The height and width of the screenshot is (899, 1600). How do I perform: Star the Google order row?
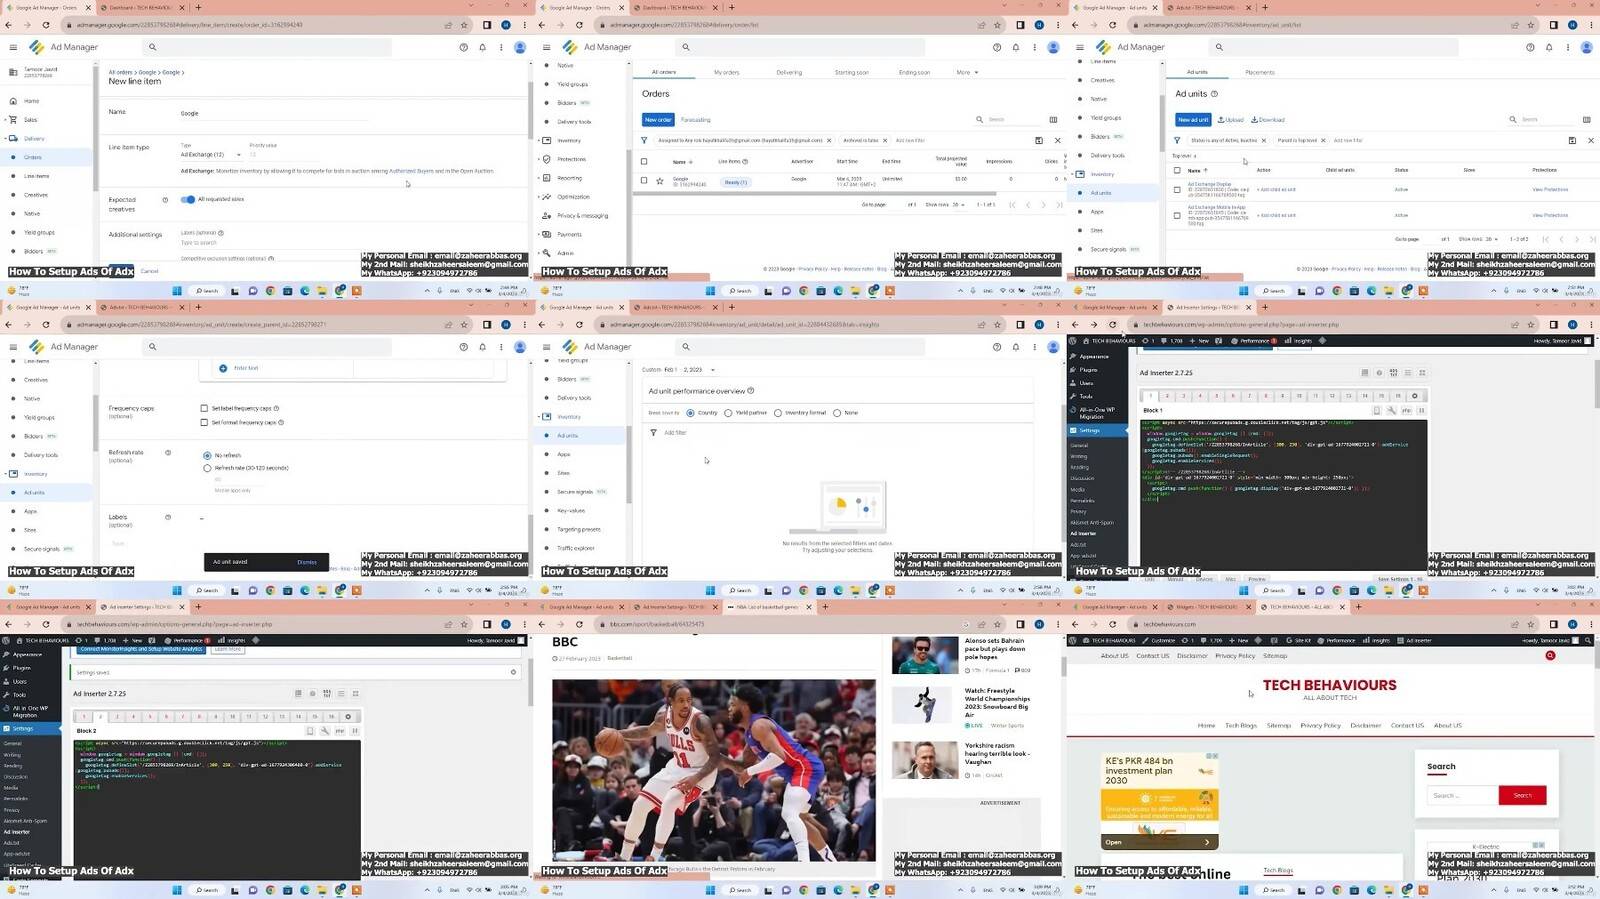660,181
